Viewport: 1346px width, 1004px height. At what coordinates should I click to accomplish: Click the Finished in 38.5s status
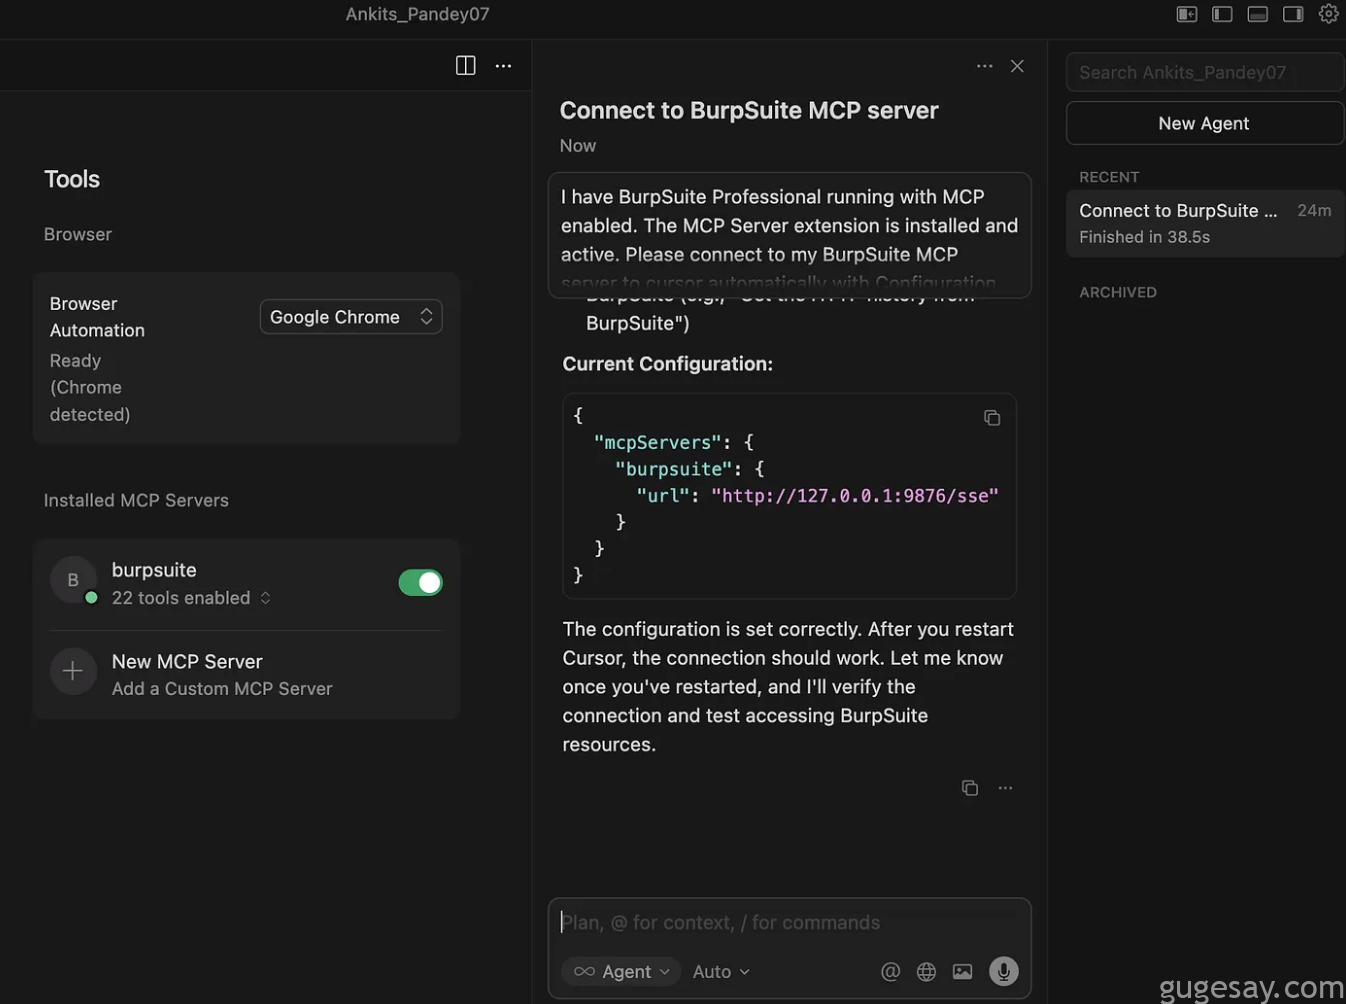point(1145,237)
